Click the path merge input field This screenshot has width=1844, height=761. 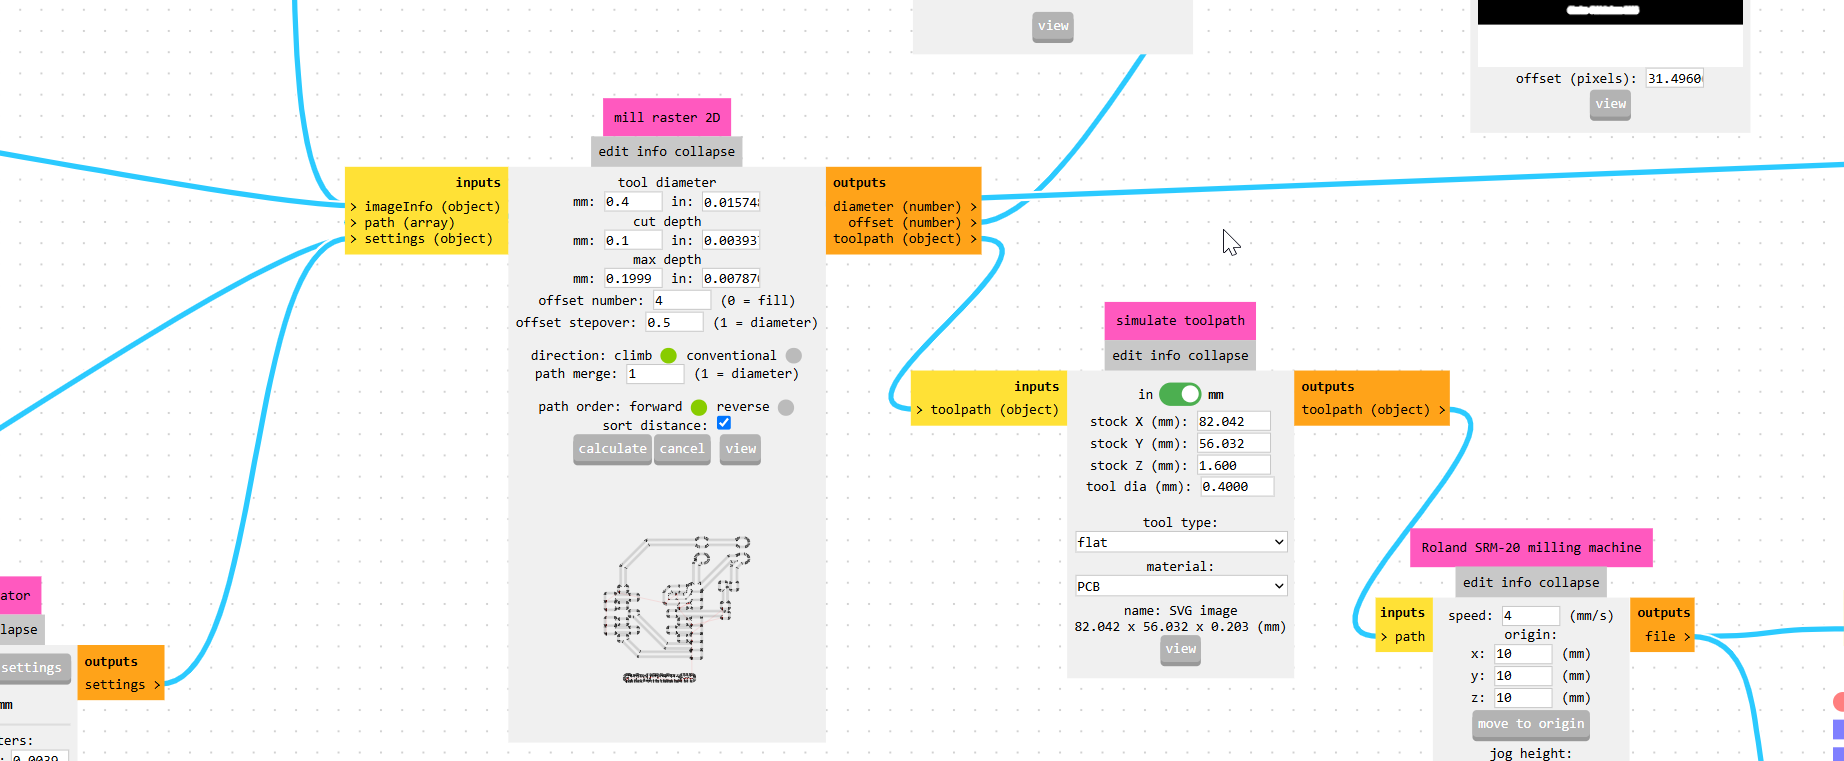(655, 374)
